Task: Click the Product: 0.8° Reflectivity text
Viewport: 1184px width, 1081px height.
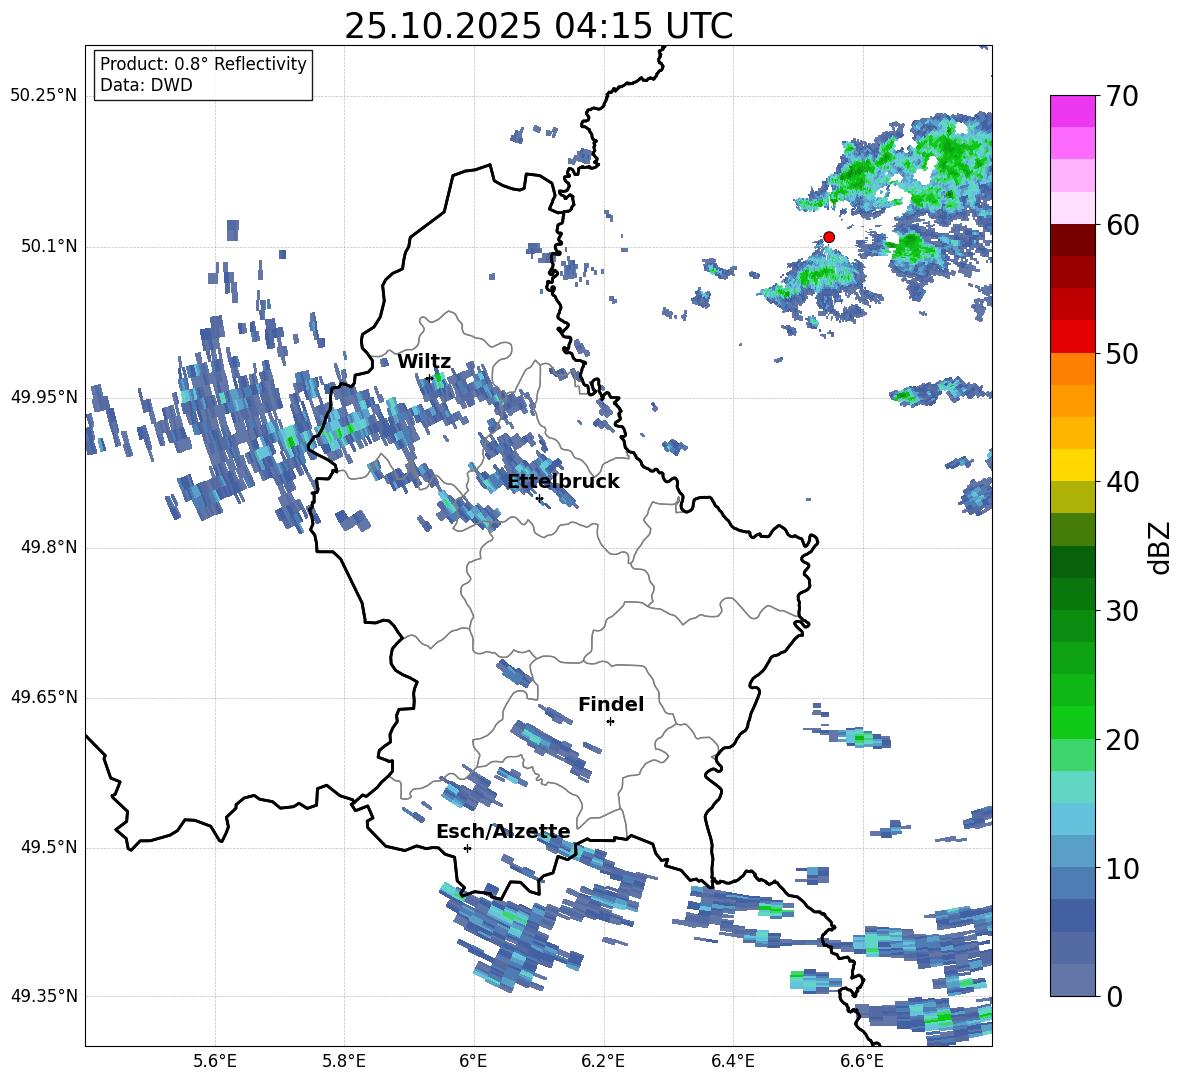Action: (203, 63)
